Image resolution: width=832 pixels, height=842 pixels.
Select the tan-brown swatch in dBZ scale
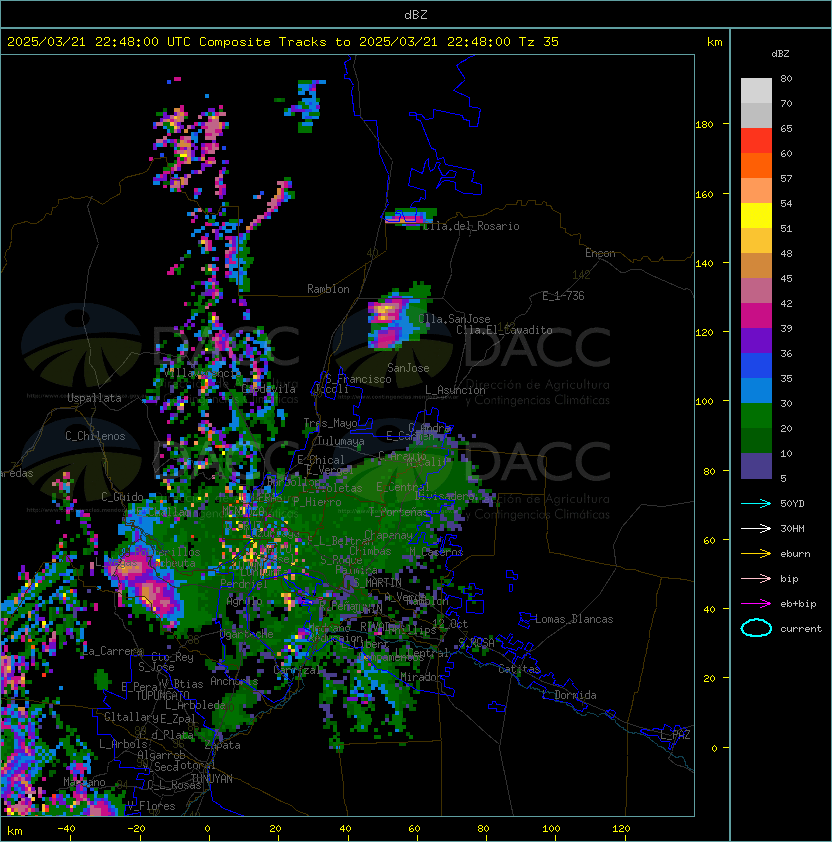756,266
